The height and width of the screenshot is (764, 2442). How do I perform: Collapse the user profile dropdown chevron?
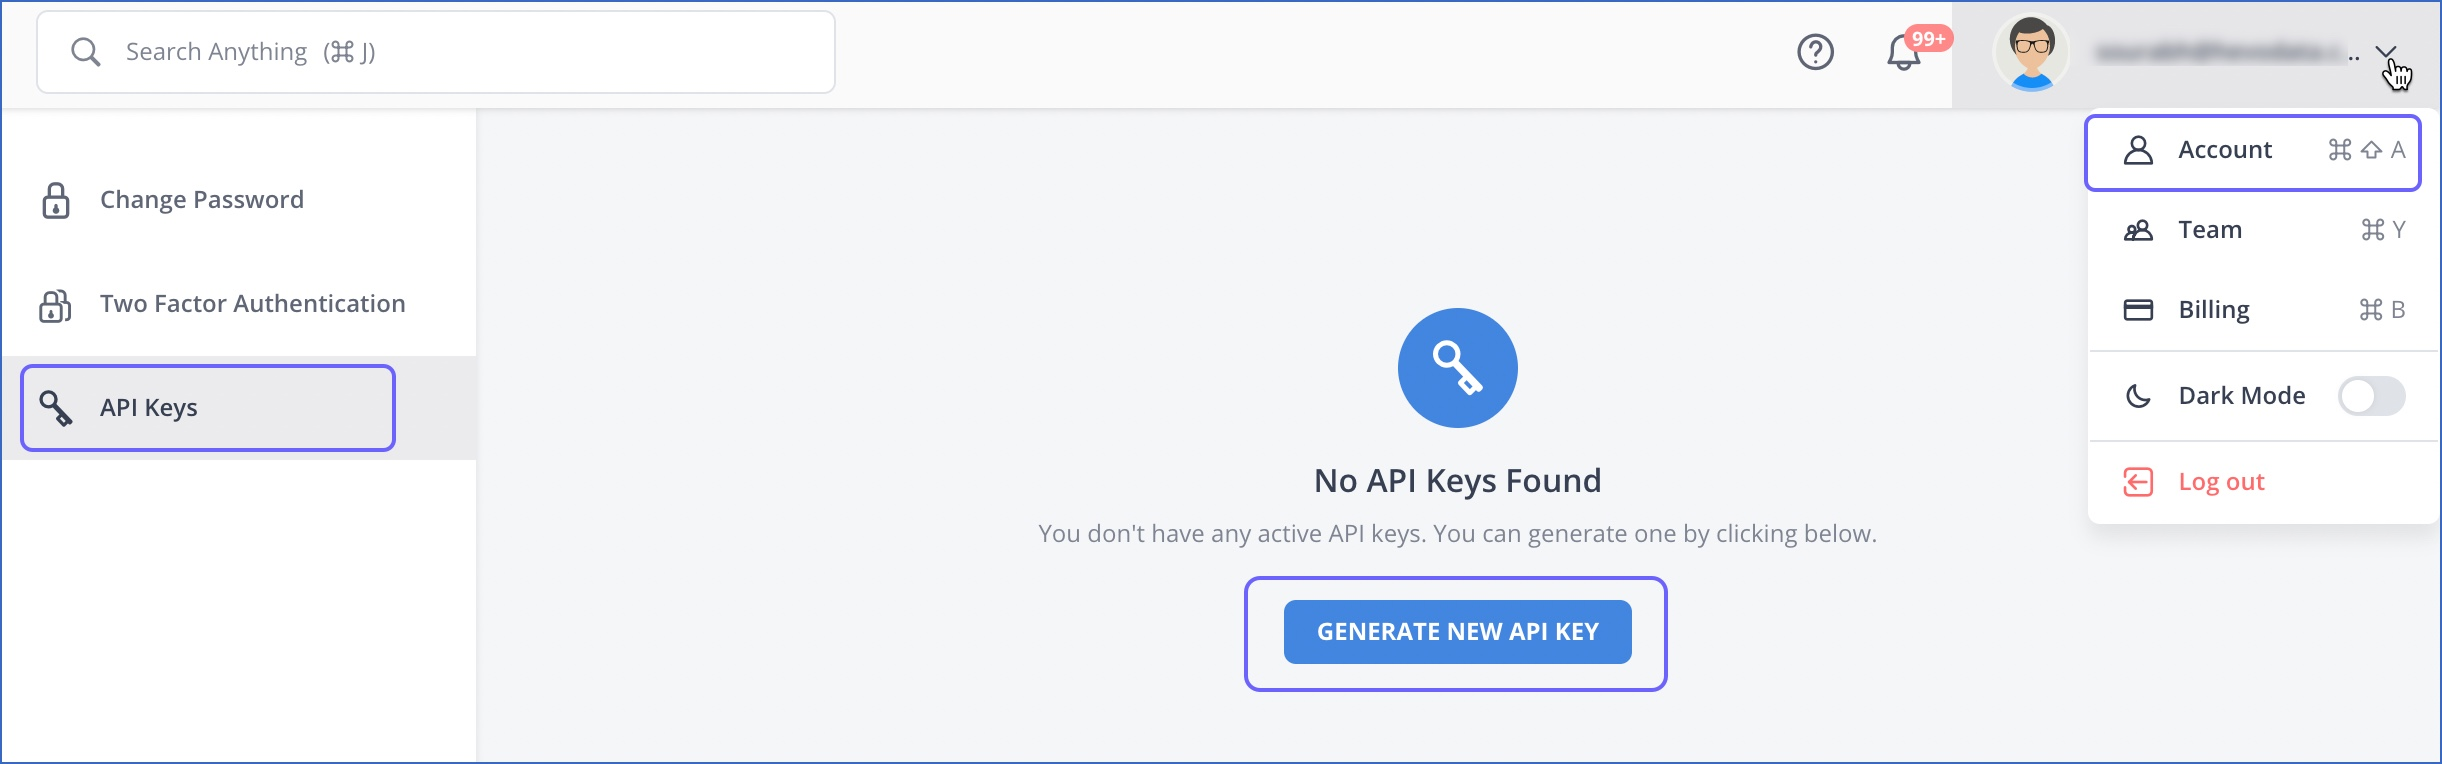2386,52
